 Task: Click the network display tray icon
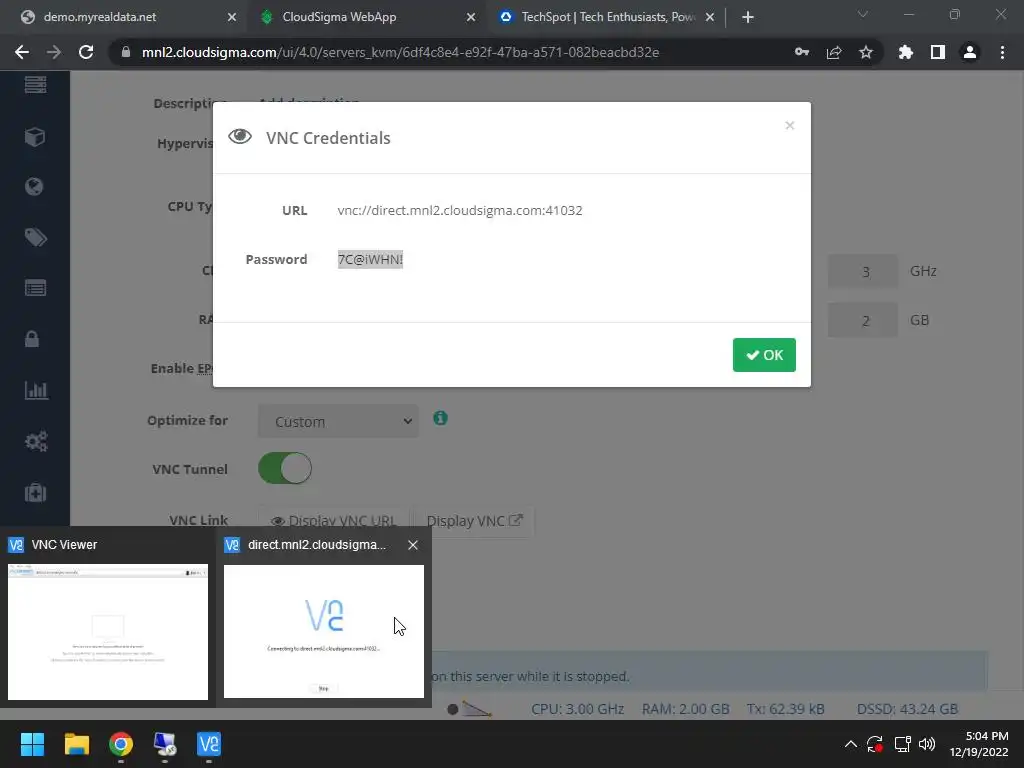903,744
